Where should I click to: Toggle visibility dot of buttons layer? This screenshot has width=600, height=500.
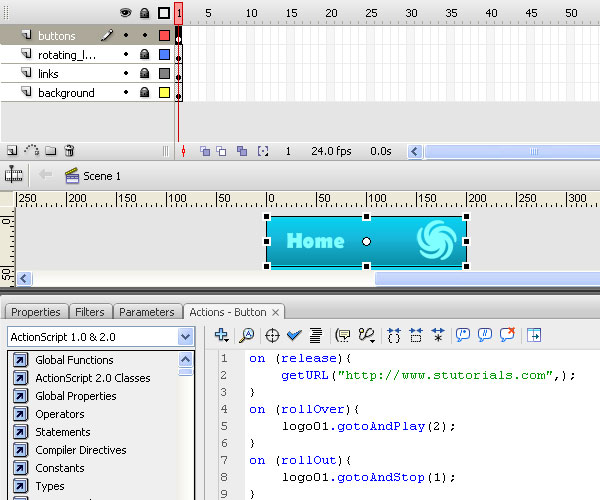126,35
